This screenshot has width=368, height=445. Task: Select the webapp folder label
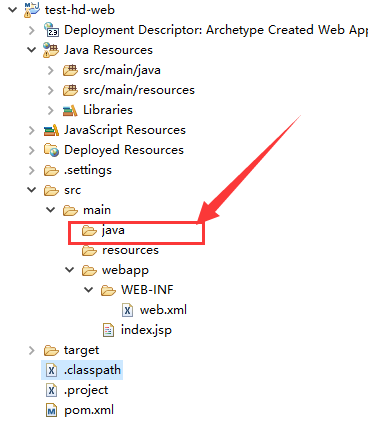pyautogui.click(x=125, y=270)
